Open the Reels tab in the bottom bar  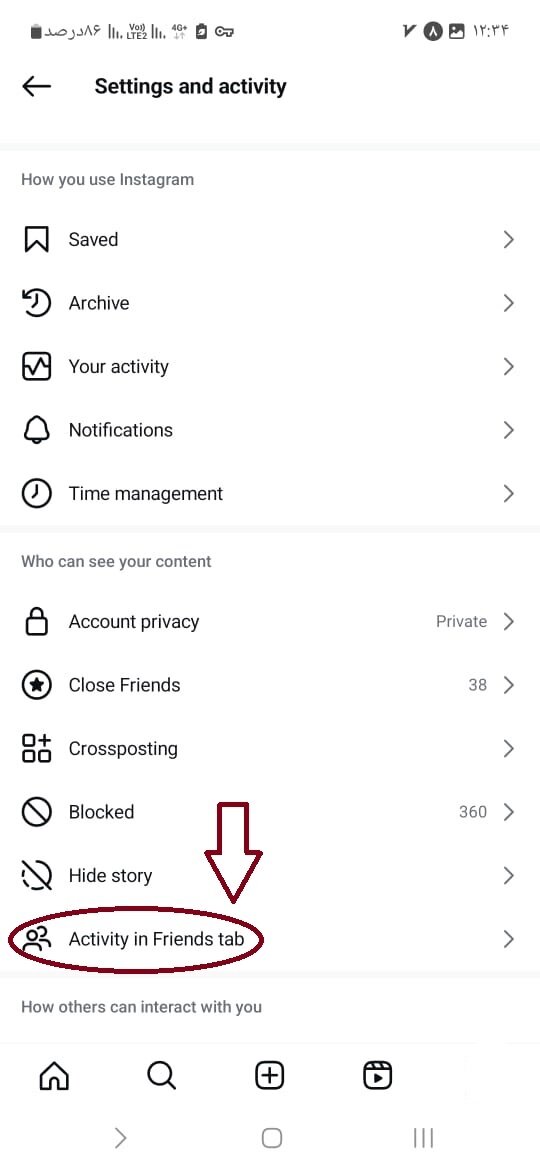[377, 1075]
